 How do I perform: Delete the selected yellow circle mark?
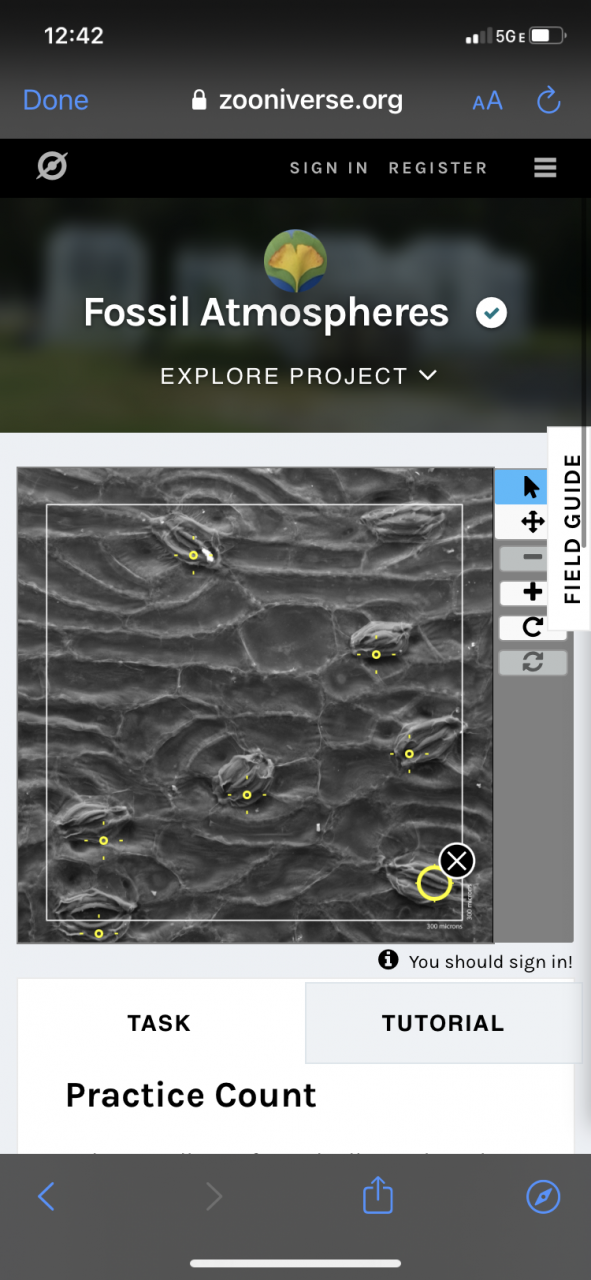click(x=457, y=860)
